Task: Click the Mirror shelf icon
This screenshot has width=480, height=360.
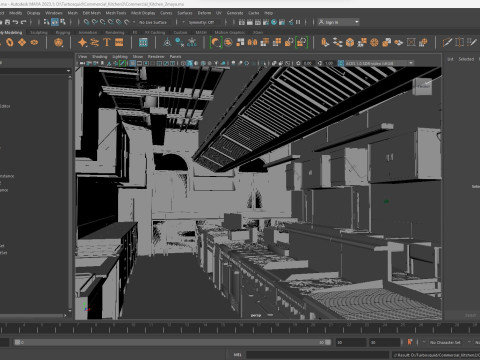Action: pyautogui.click(x=252, y=42)
